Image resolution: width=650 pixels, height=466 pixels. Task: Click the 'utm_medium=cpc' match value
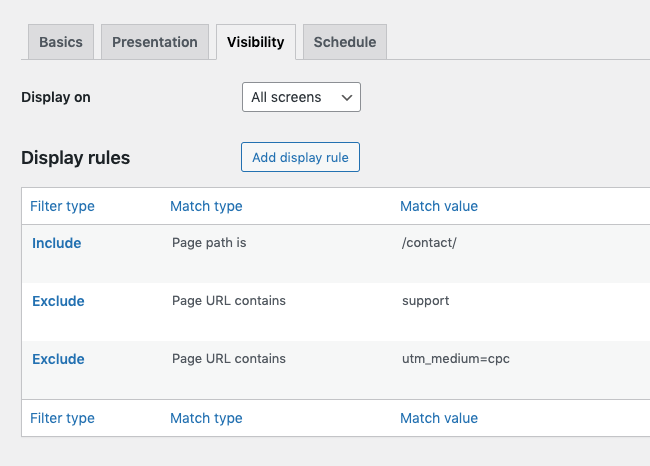[x=451, y=359]
